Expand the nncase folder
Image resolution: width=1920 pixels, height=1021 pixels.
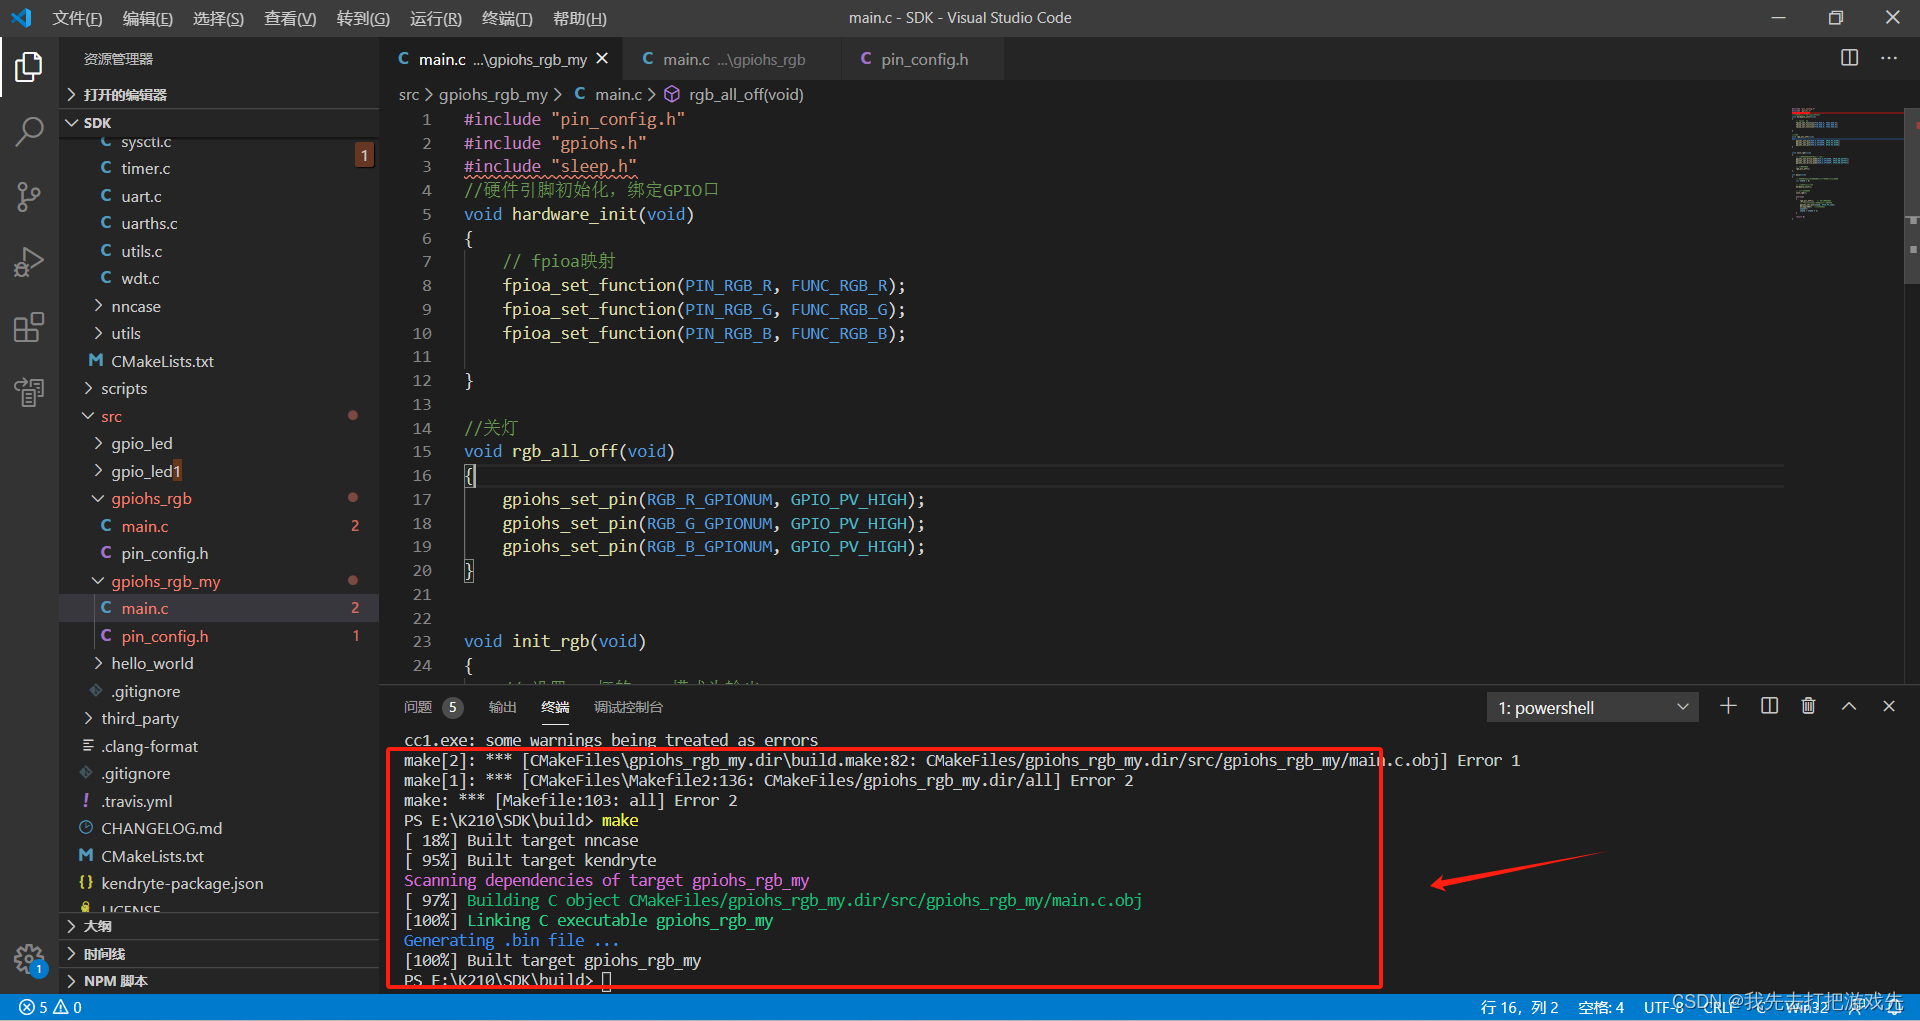[219, 306]
